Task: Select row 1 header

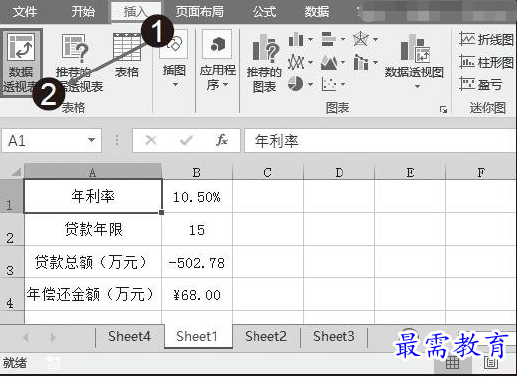Action: (x=12, y=197)
